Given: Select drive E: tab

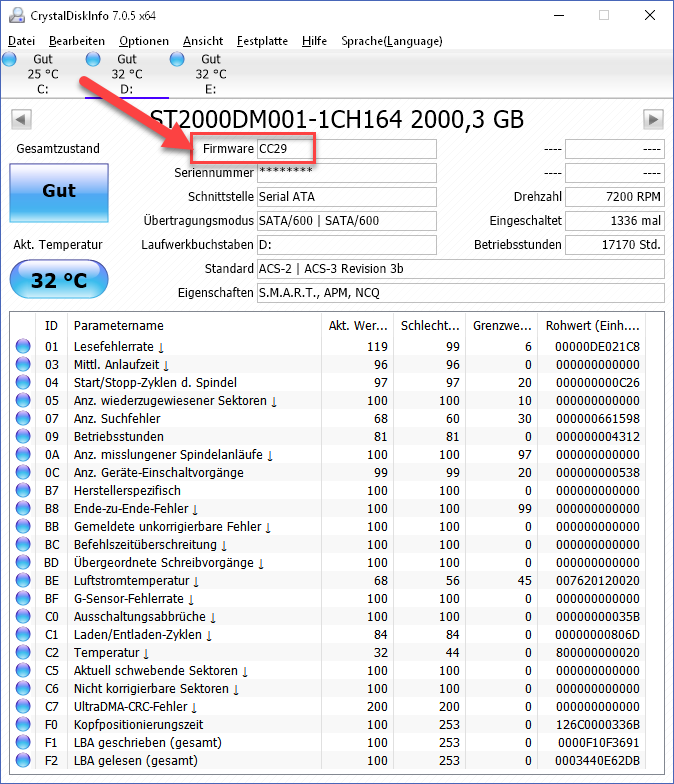Looking at the screenshot, I should (x=210, y=74).
